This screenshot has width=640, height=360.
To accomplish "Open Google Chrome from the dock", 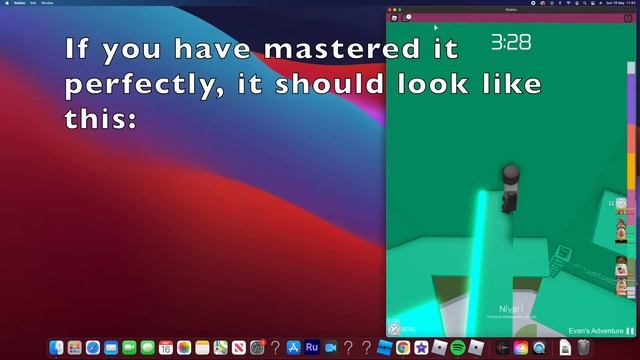I will [403, 348].
